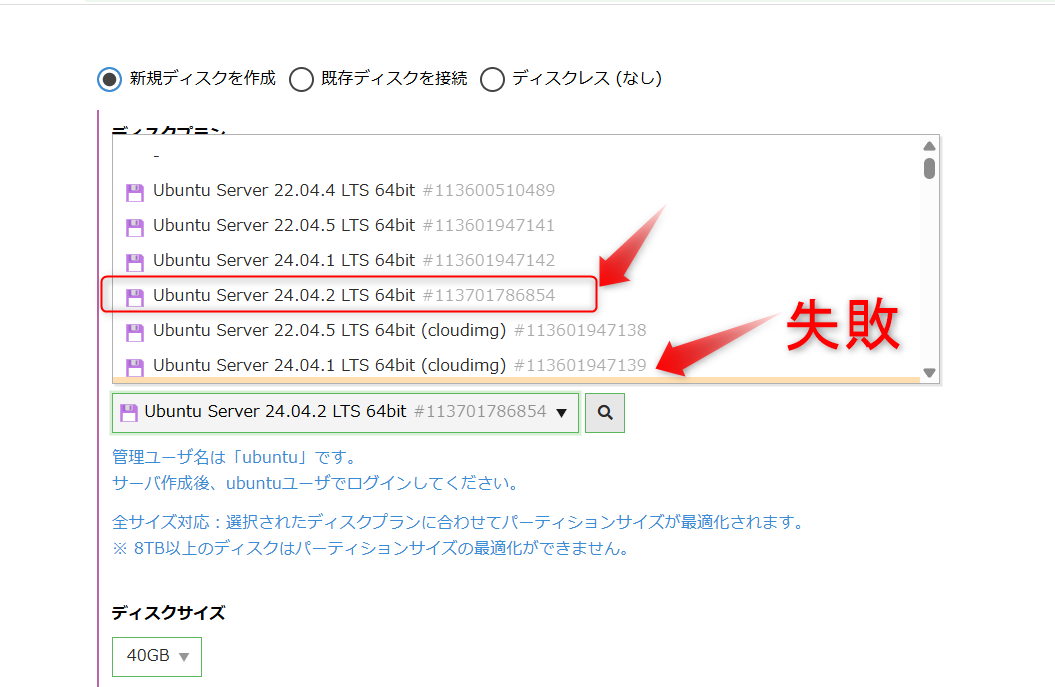Pick the blank '-' option in list
Viewport: 1055px width, 687px height.
pos(157,156)
